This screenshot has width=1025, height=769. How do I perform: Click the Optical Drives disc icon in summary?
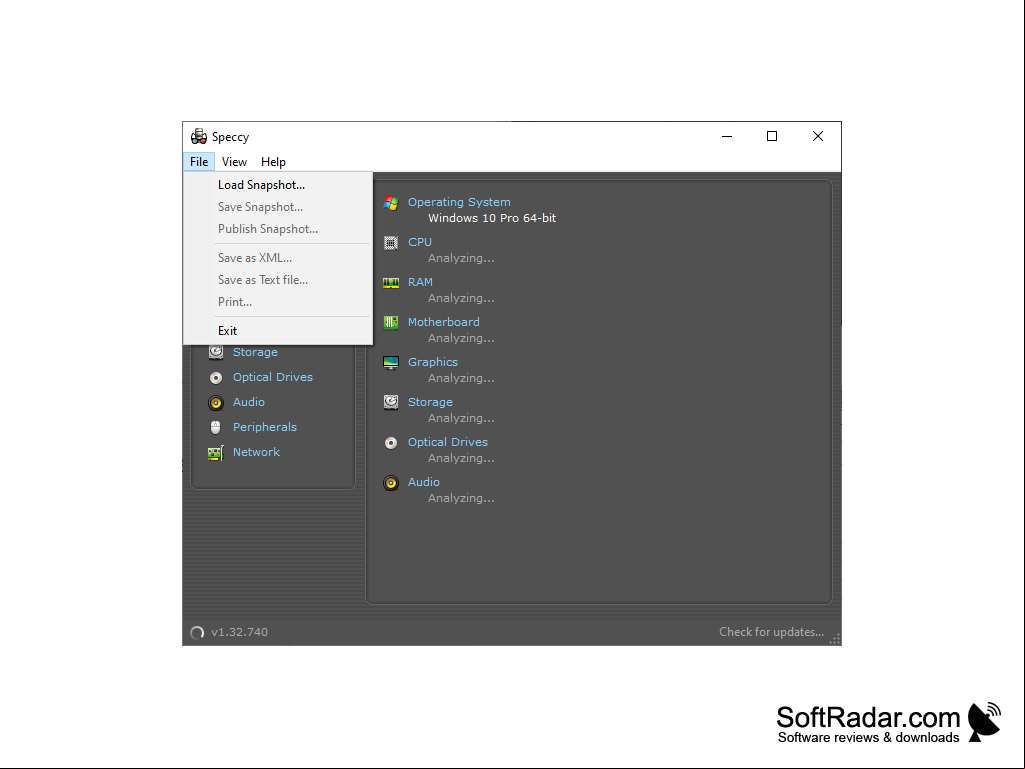tap(391, 443)
